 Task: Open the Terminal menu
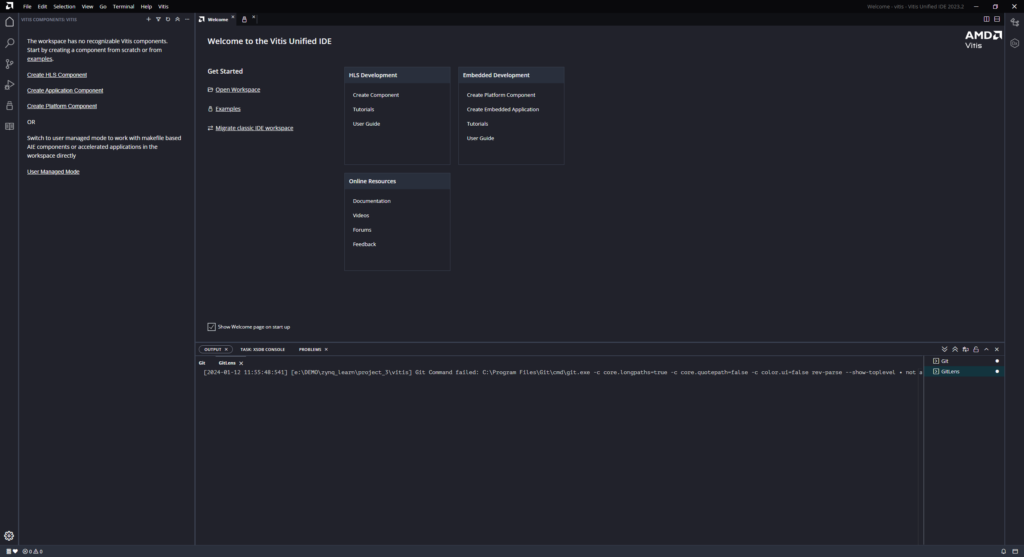click(x=123, y=7)
